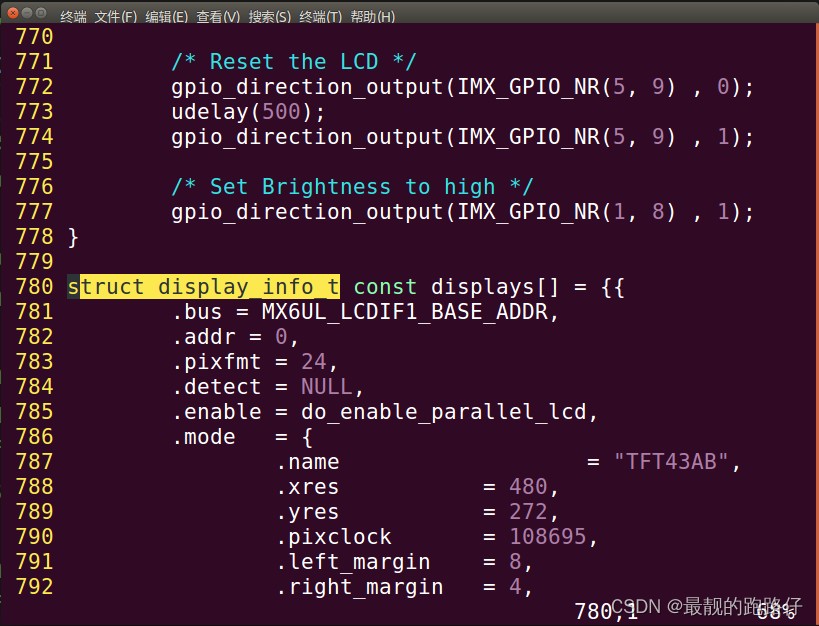Viewport: 819px width, 626px height.
Task: Open the 编辑(E) menu
Action: [167, 17]
